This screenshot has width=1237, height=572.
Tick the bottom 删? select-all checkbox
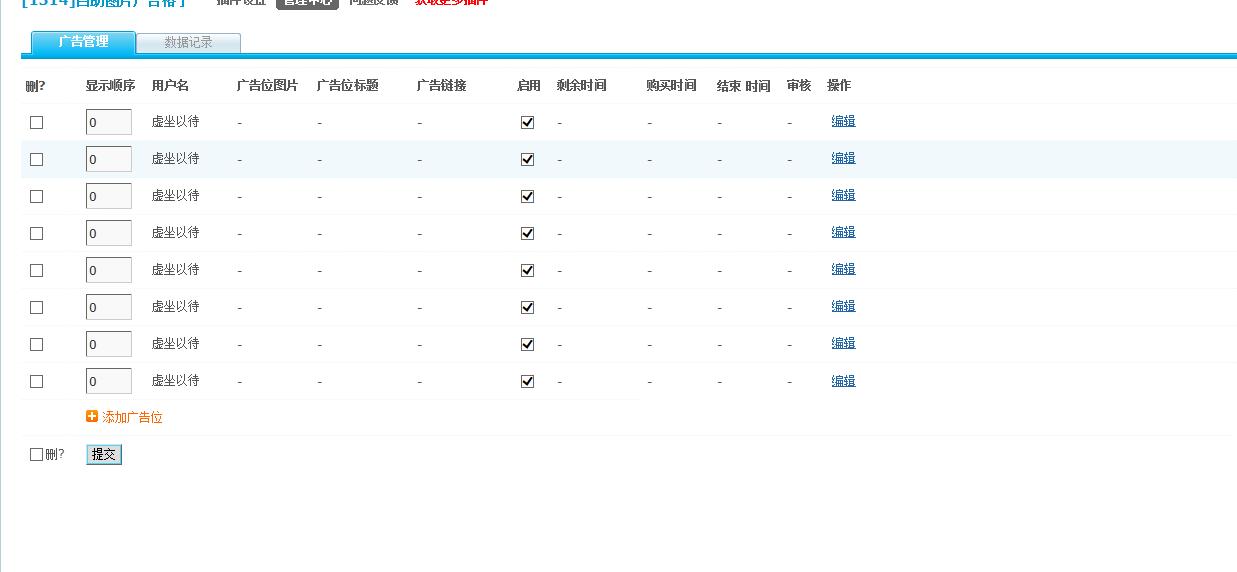(37, 455)
